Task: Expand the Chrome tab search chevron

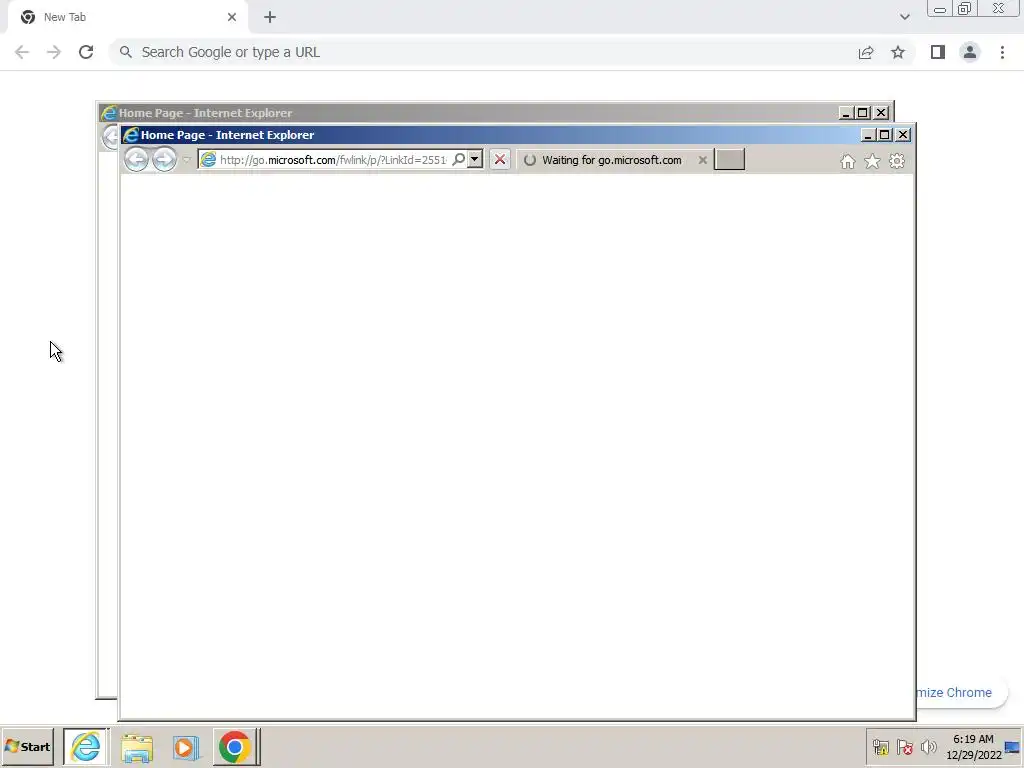Action: coord(904,17)
